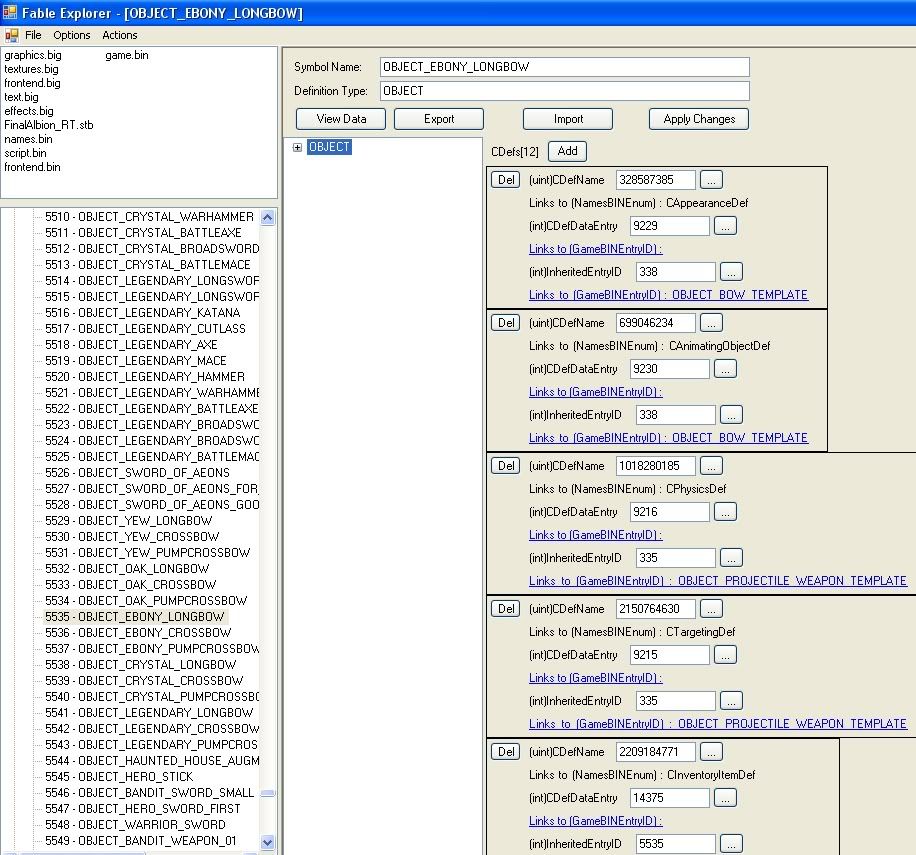Click the Add button next to CDefs[12]
916x855 pixels.
[567, 151]
